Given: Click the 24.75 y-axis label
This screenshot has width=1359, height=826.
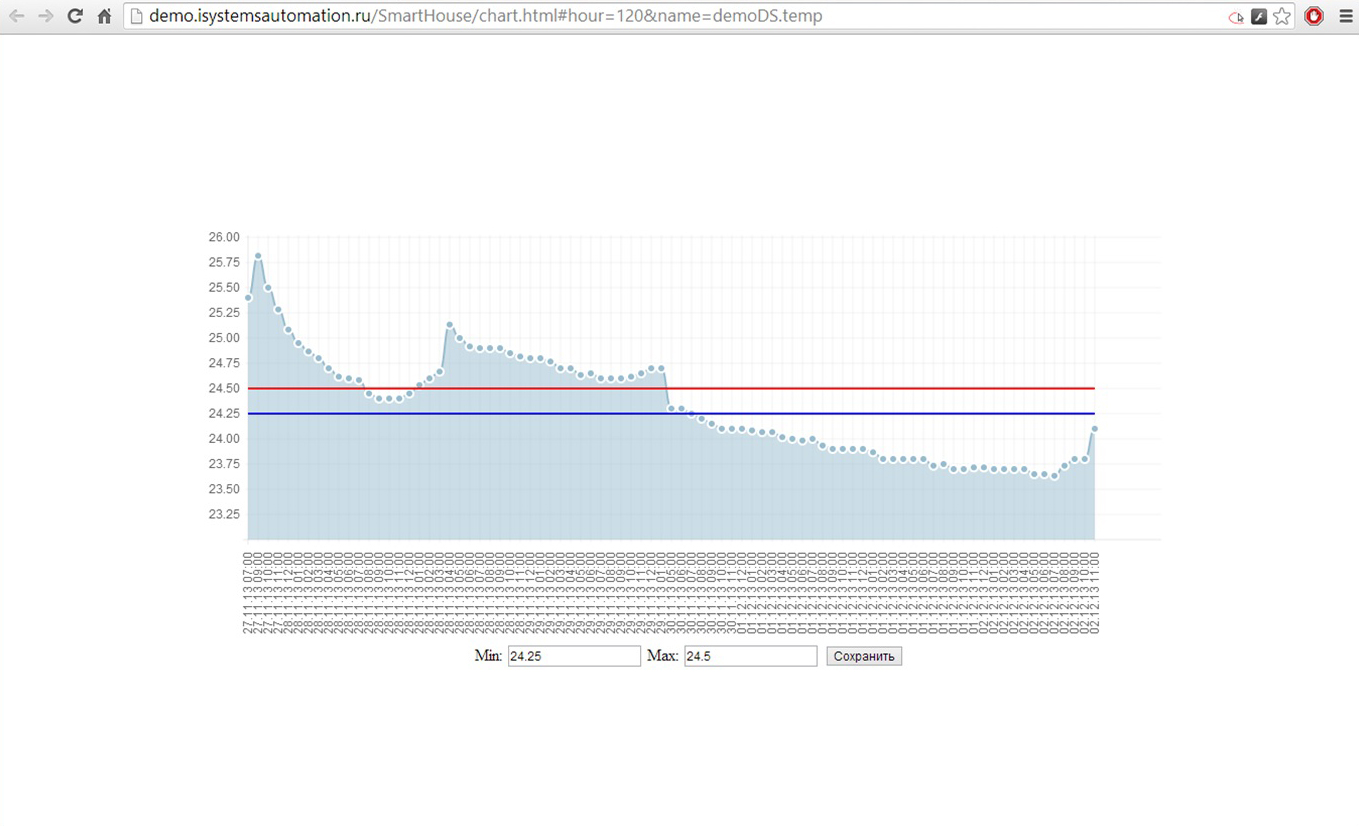Looking at the screenshot, I should (x=224, y=363).
